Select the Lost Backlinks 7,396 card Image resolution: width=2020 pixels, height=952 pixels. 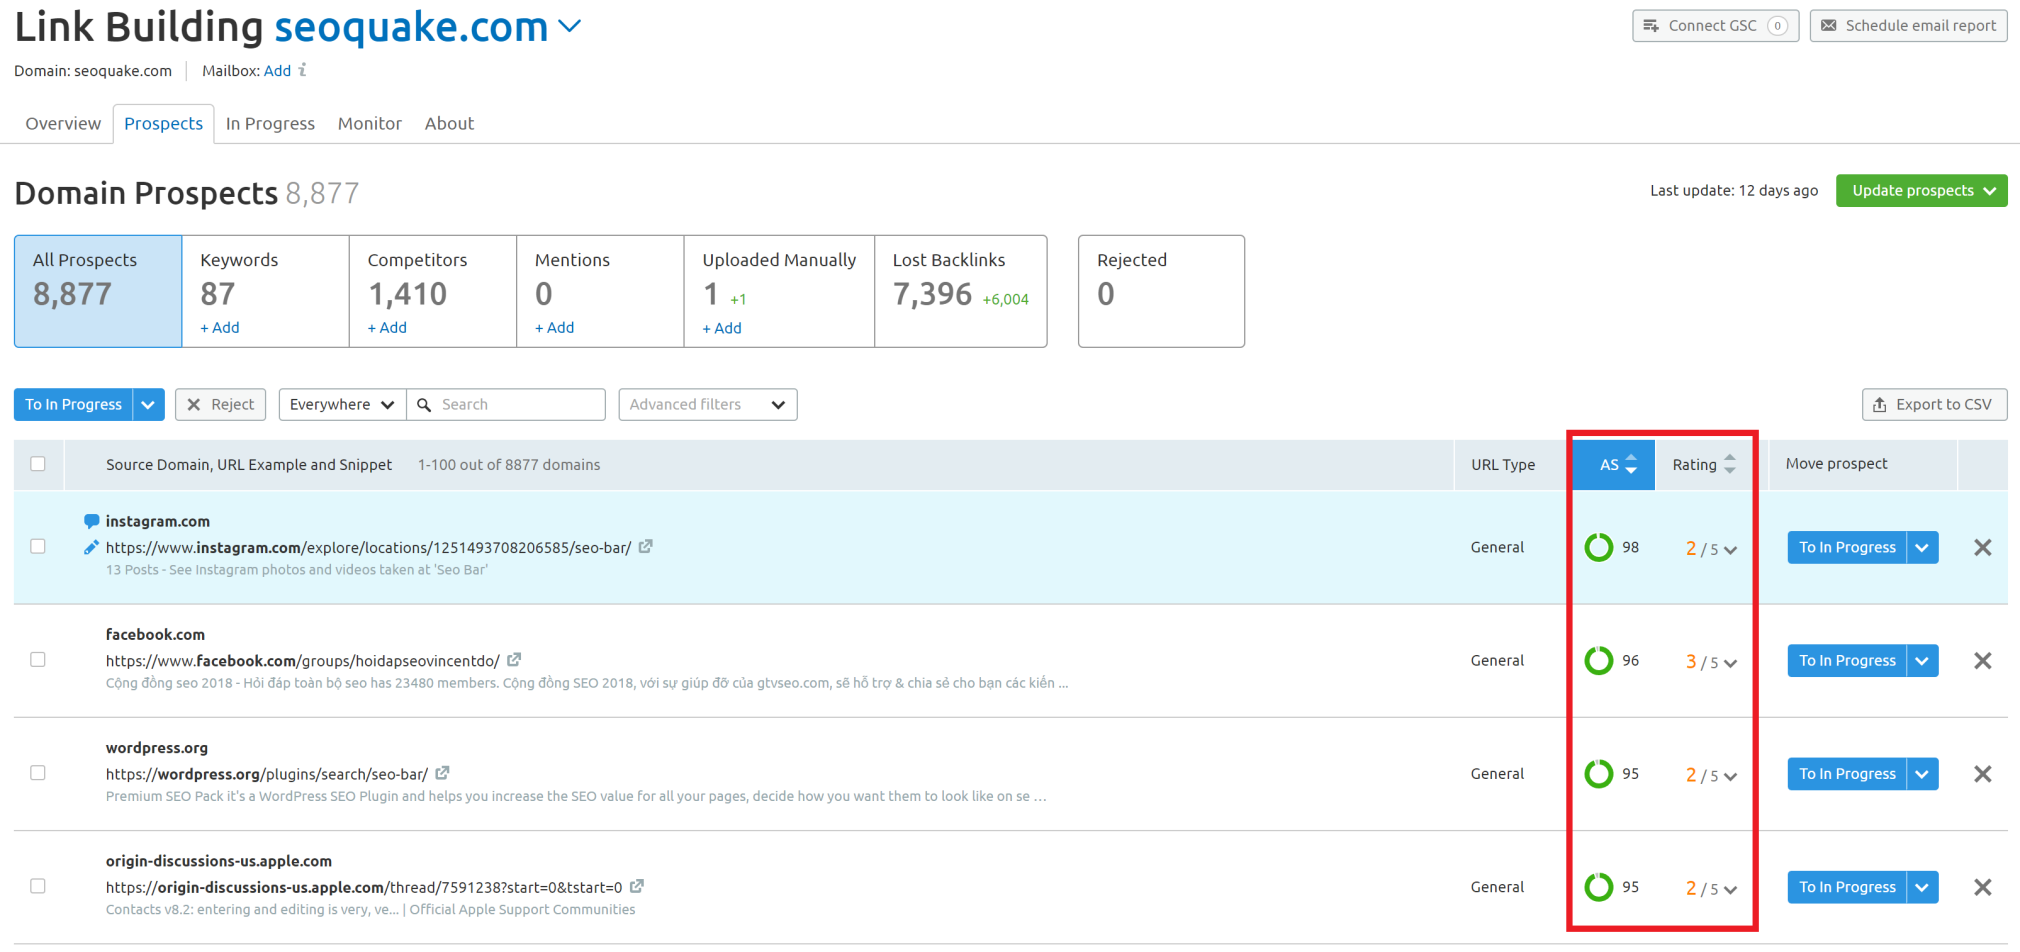(961, 291)
